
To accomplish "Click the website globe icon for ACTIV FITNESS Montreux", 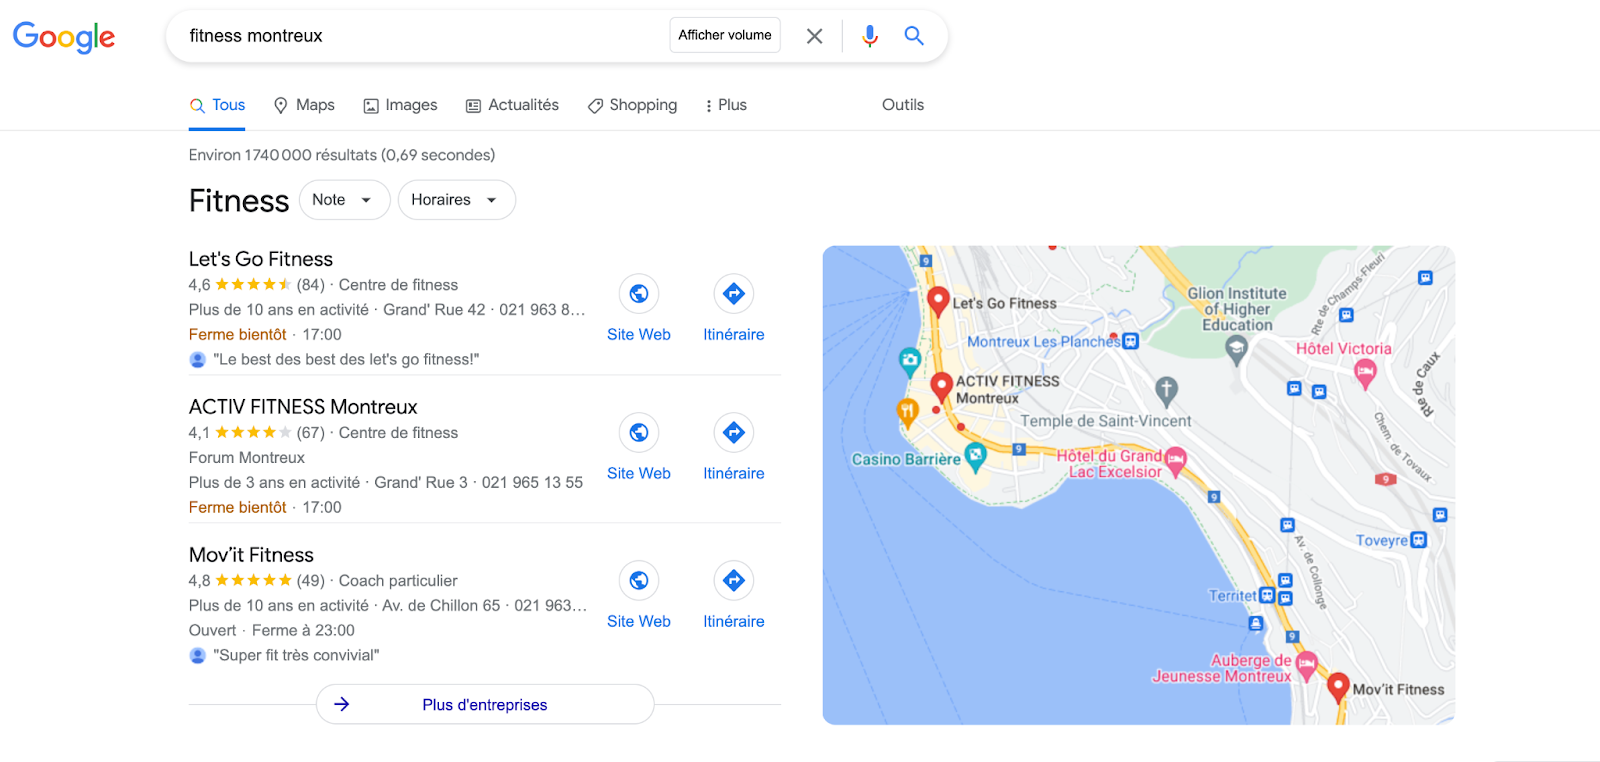I will [x=639, y=433].
